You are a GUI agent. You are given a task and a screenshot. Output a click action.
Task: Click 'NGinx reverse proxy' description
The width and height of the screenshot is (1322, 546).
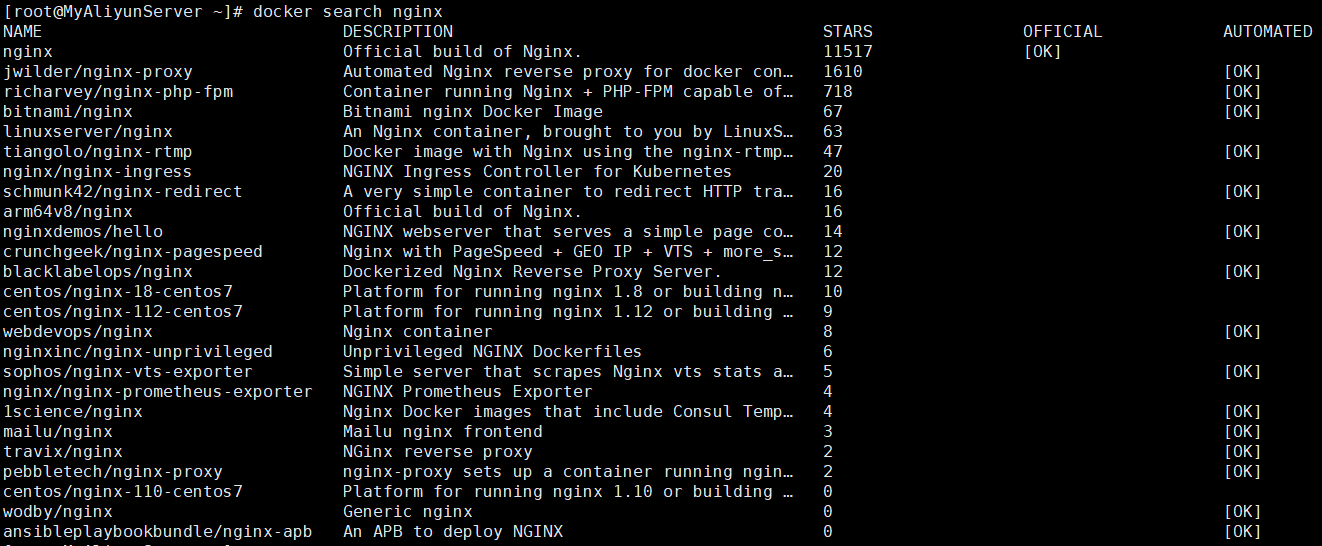pyautogui.click(x=438, y=451)
